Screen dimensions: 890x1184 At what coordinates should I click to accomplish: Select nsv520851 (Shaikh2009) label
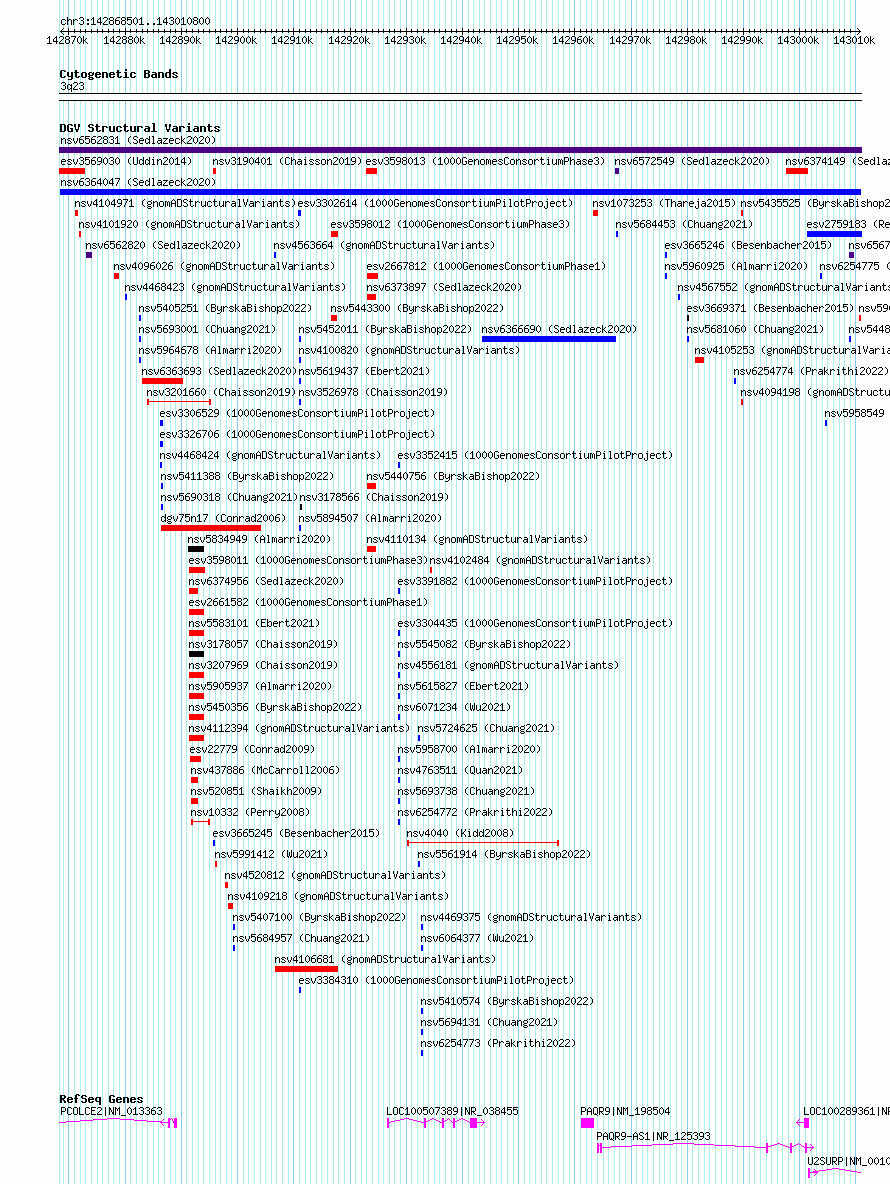tap(256, 791)
